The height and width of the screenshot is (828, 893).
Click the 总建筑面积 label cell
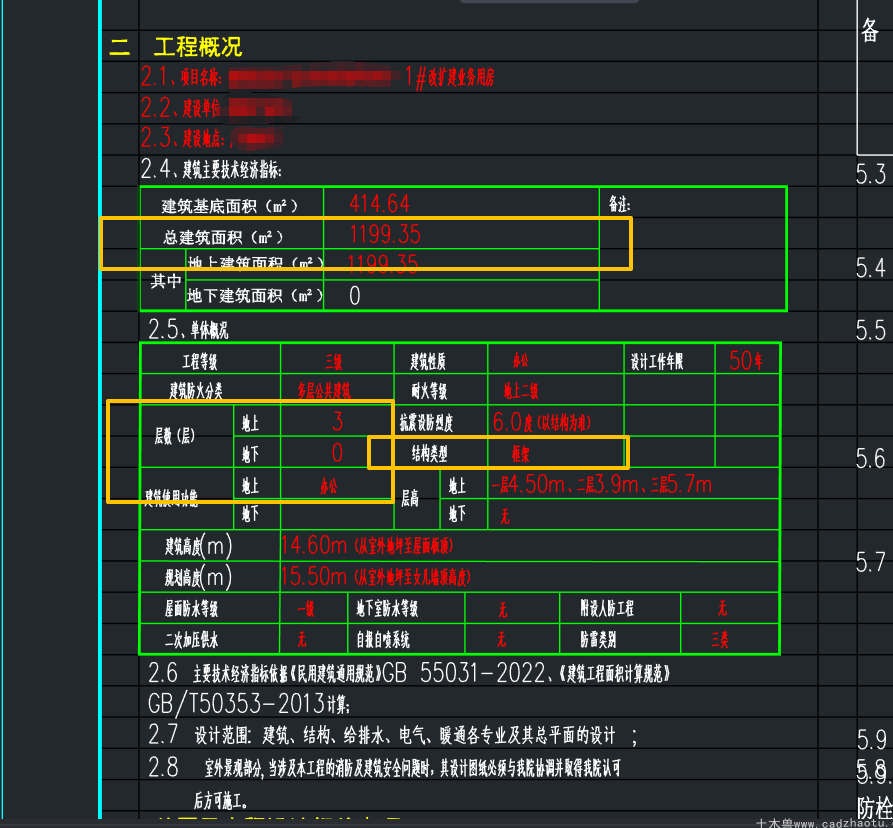[232, 234]
